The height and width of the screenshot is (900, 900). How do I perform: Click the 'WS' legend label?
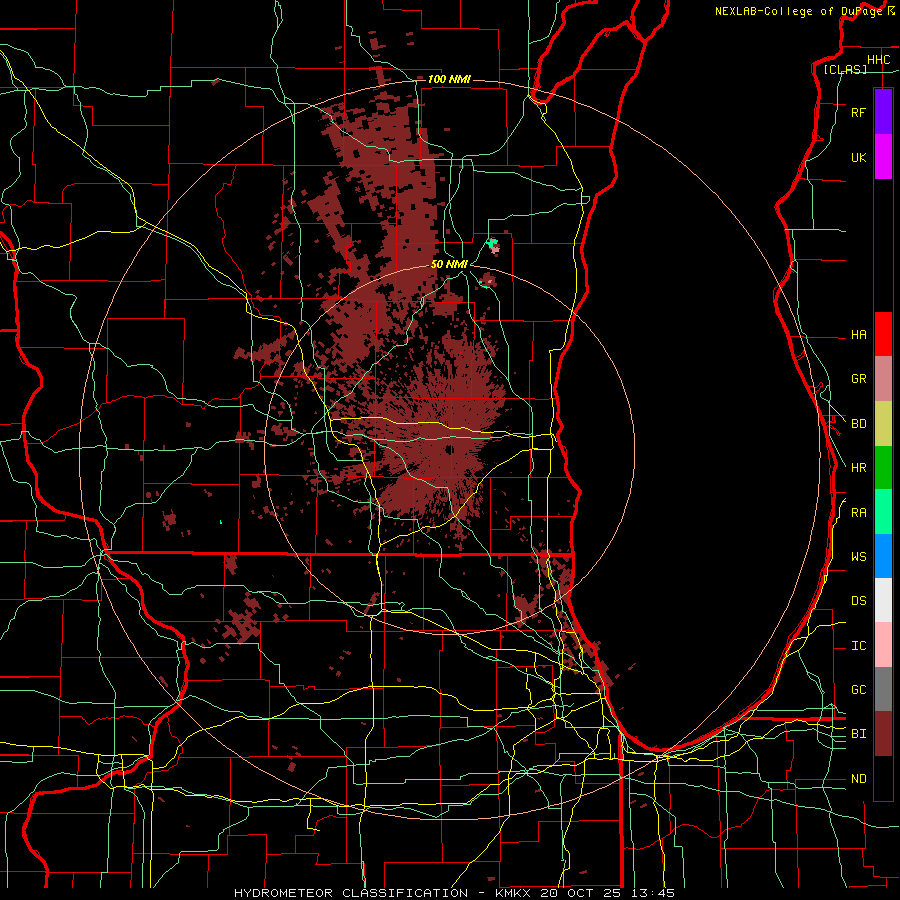click(858, 557)
